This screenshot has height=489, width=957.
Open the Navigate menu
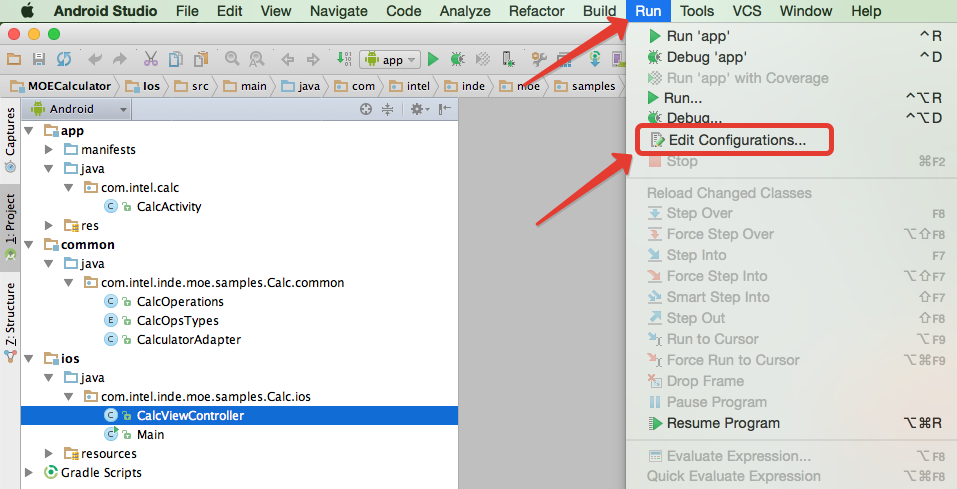pos(339,11)
